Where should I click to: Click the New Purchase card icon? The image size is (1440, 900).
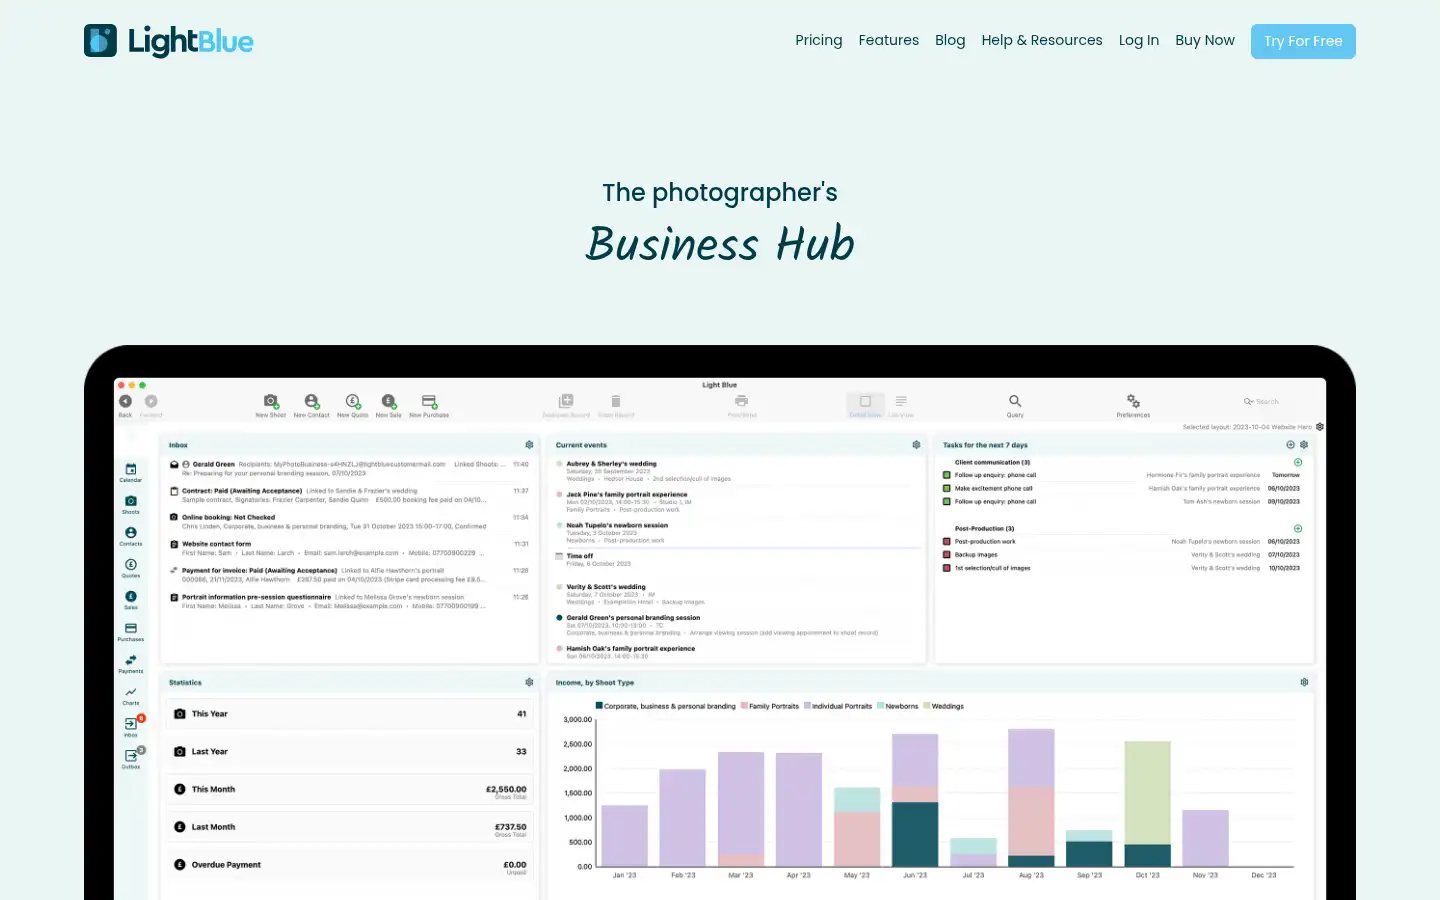click(x=429, y=401)
